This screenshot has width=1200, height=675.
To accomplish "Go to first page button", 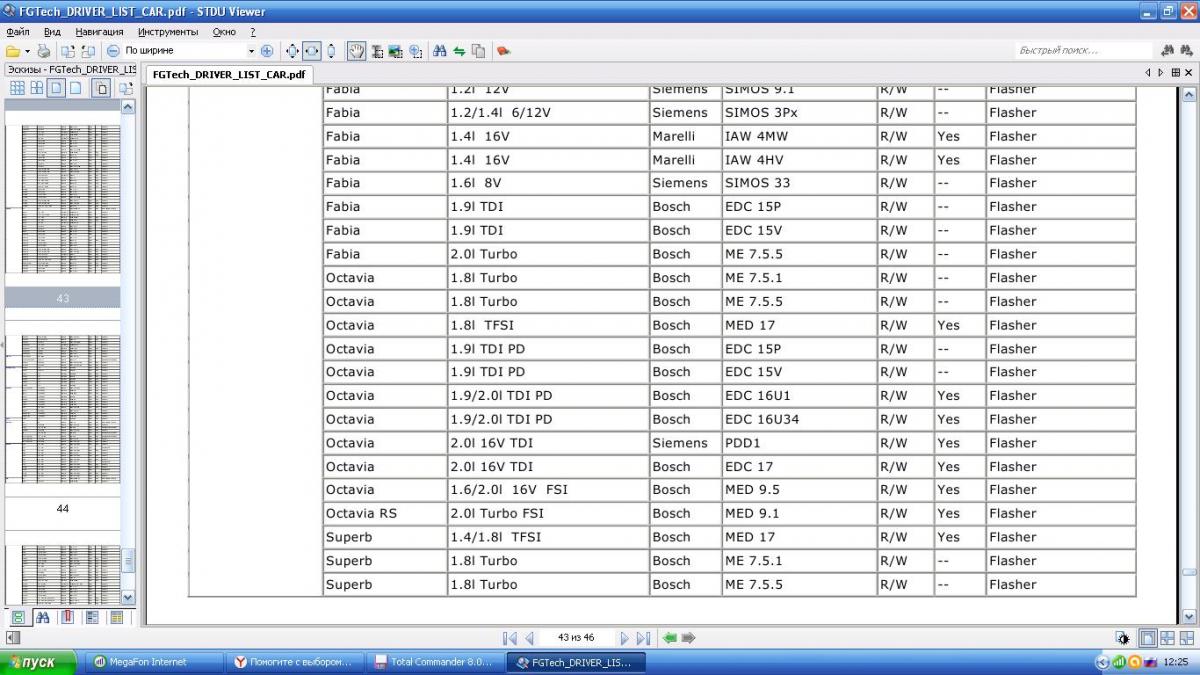I will [510, 638].
